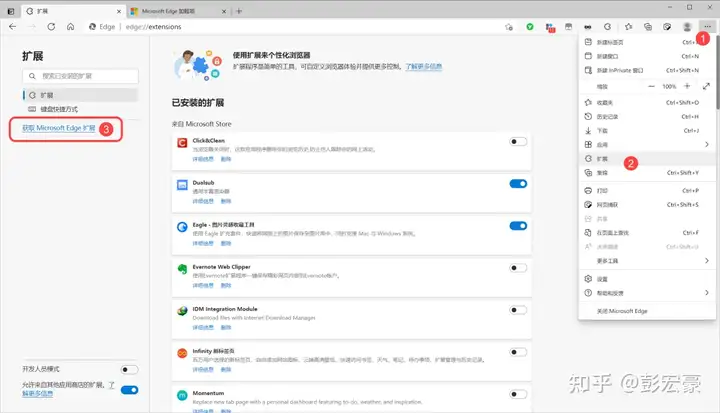Switch to the Microsoft Edge add-ons tab

[178, 11]
